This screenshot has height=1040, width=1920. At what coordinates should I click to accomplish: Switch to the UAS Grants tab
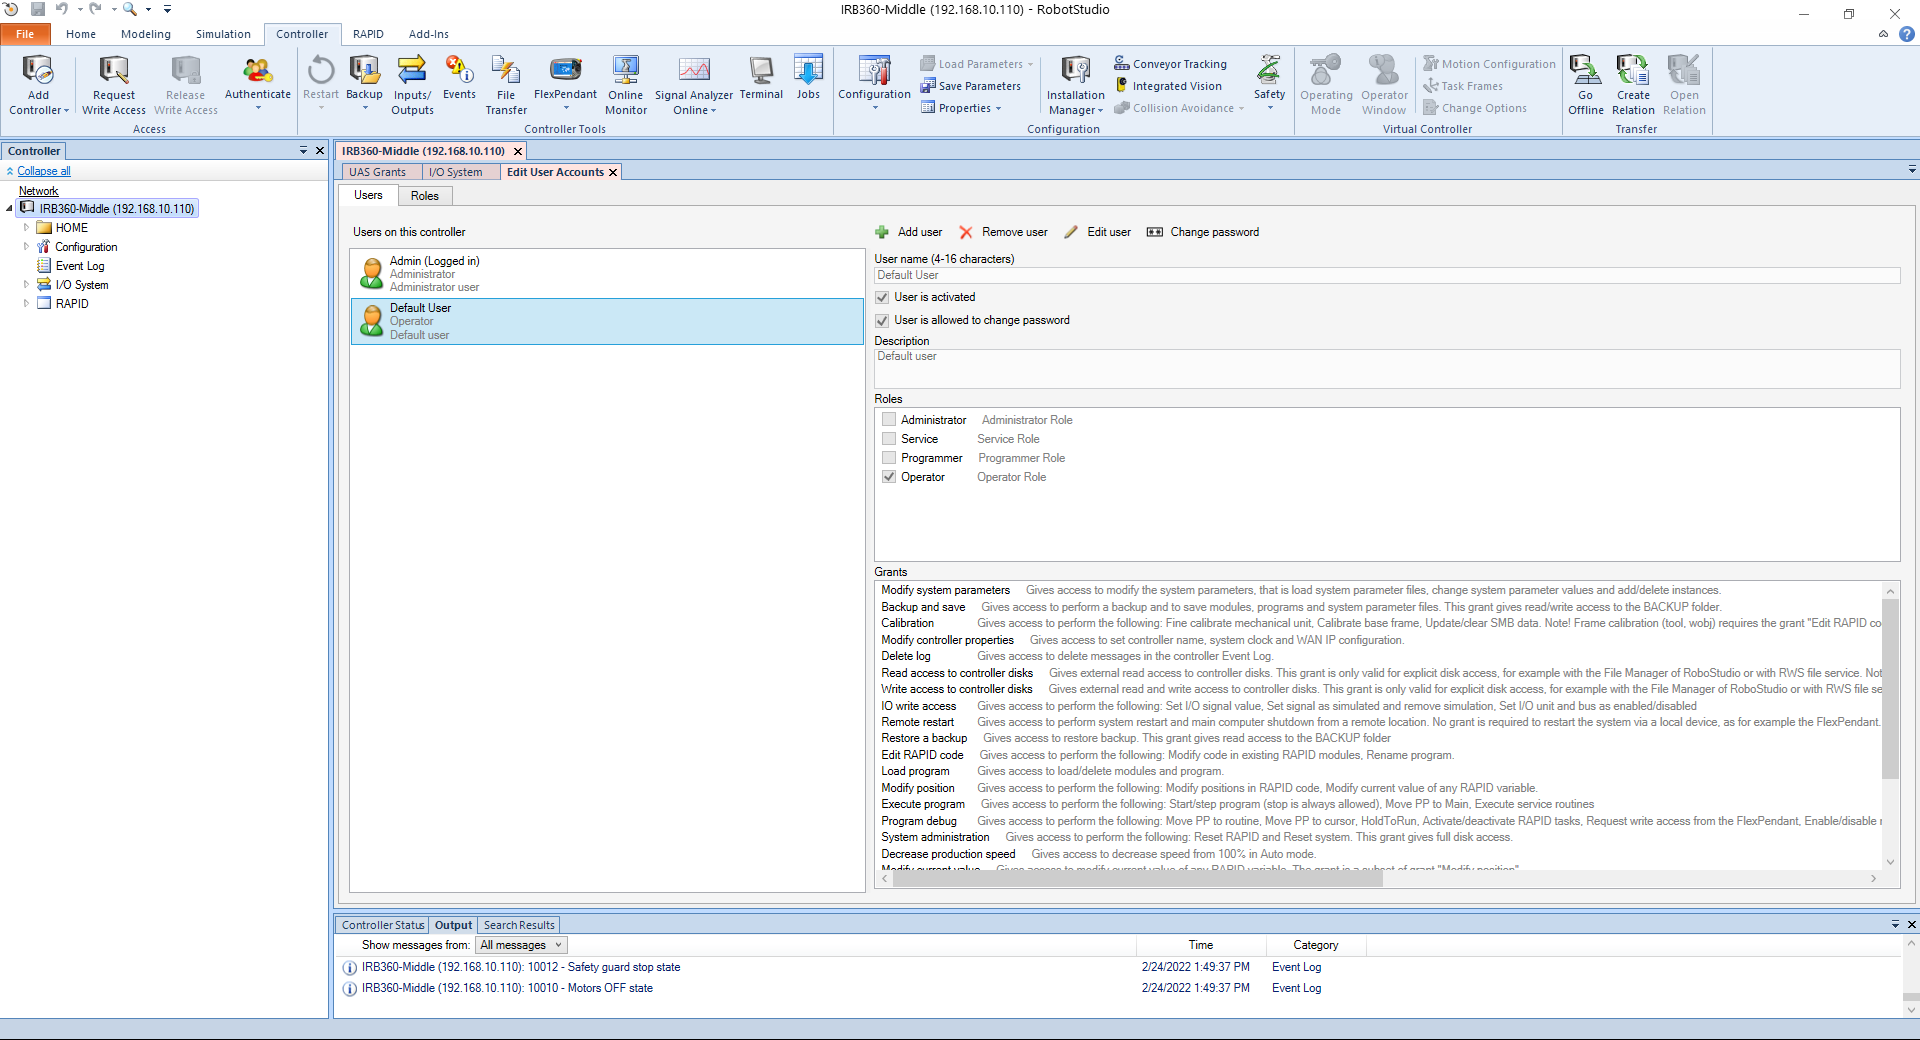[378, 172]
